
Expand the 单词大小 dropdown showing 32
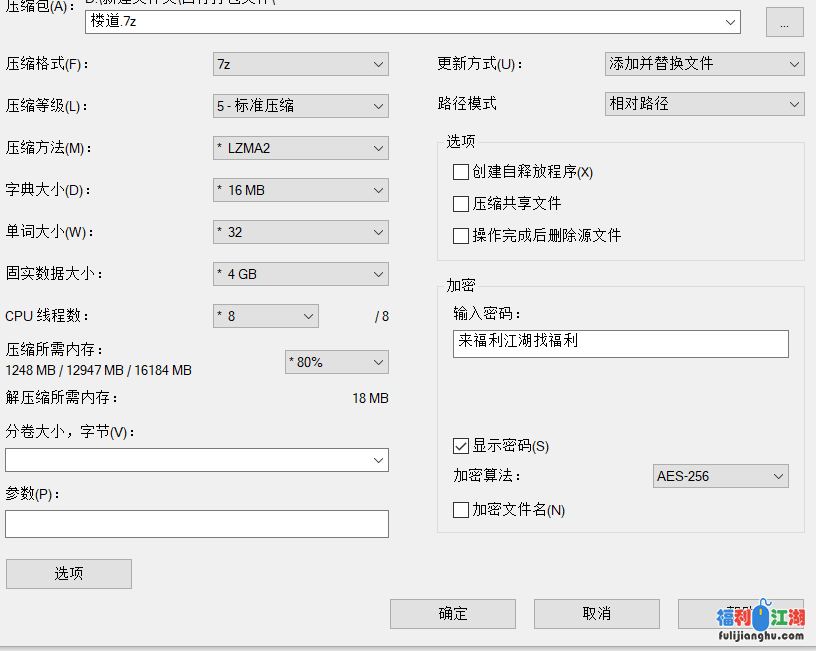(x=300, y=232)
